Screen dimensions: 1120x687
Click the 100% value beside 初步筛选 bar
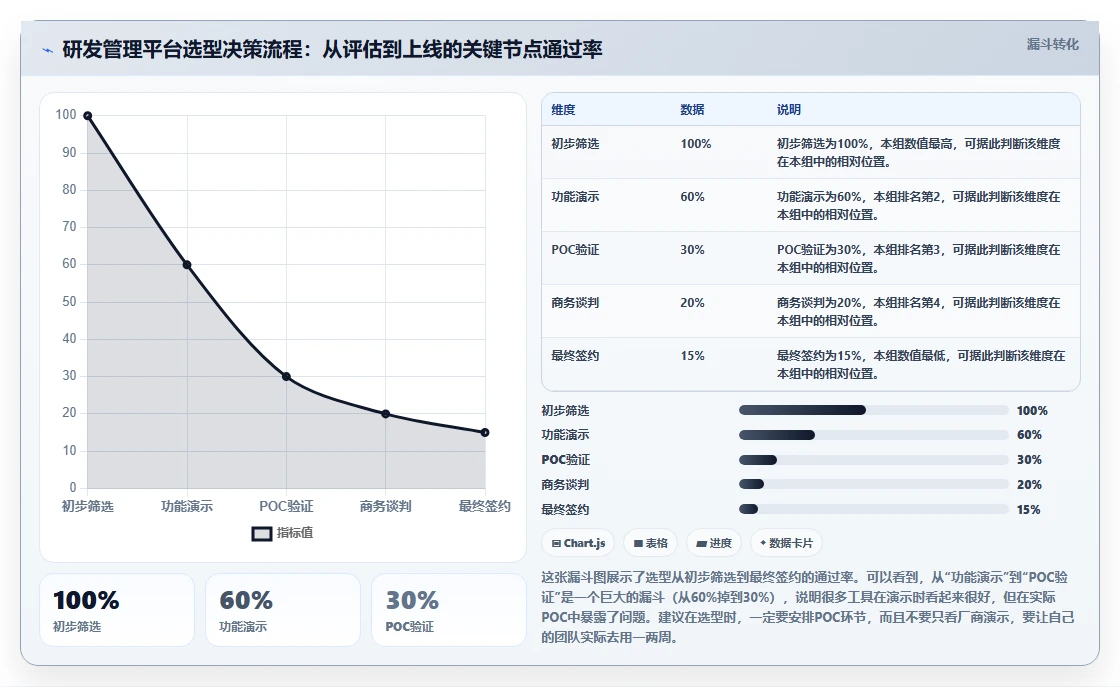(x=1032, y=411)
